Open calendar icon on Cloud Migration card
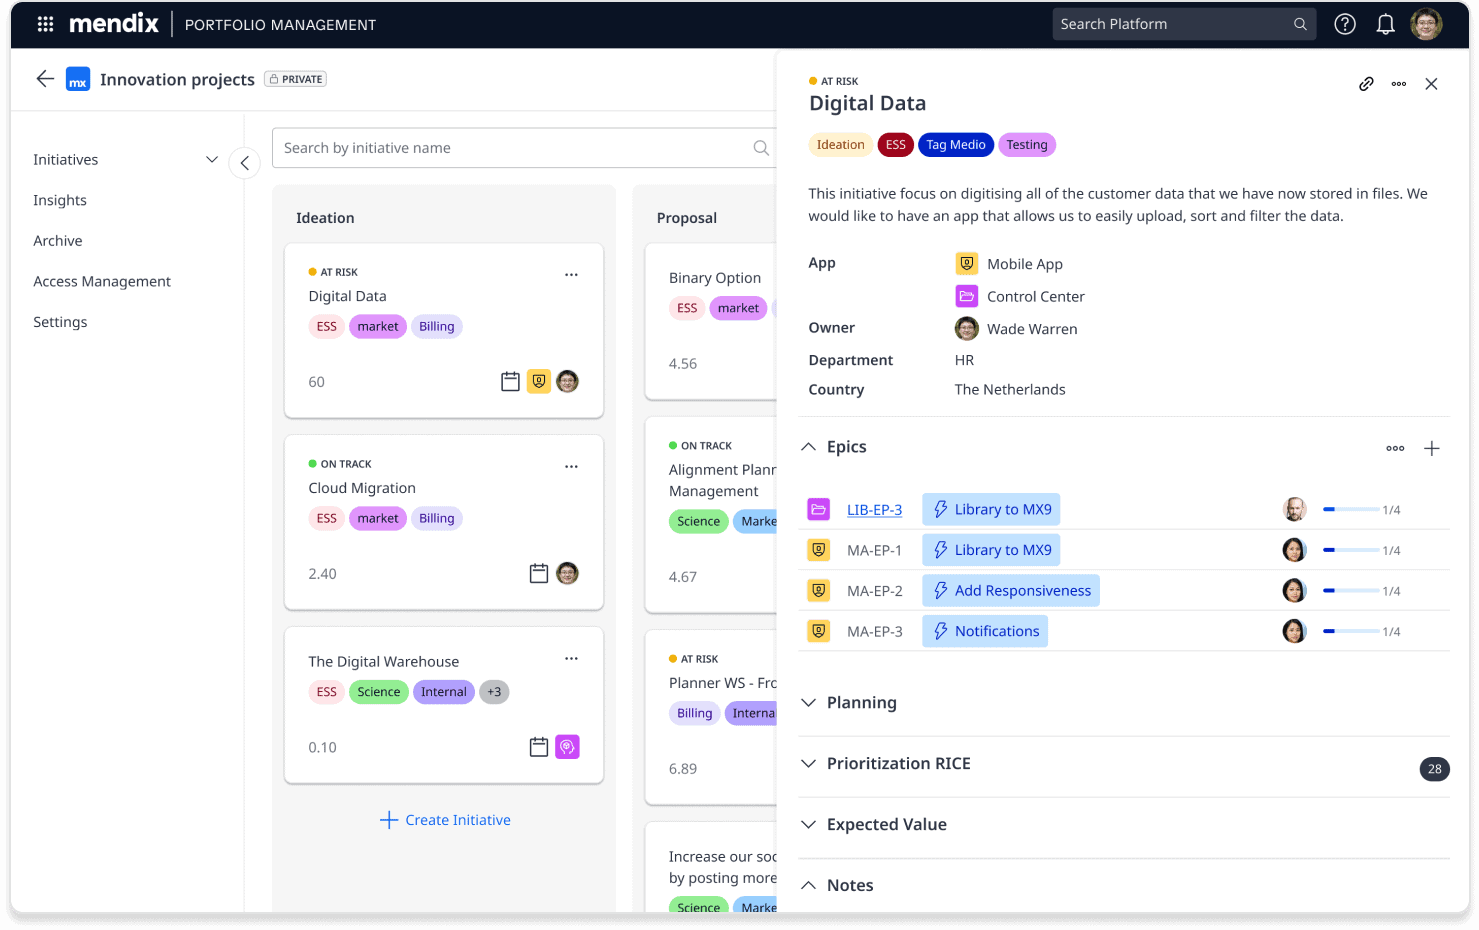 tap(539, 573)
